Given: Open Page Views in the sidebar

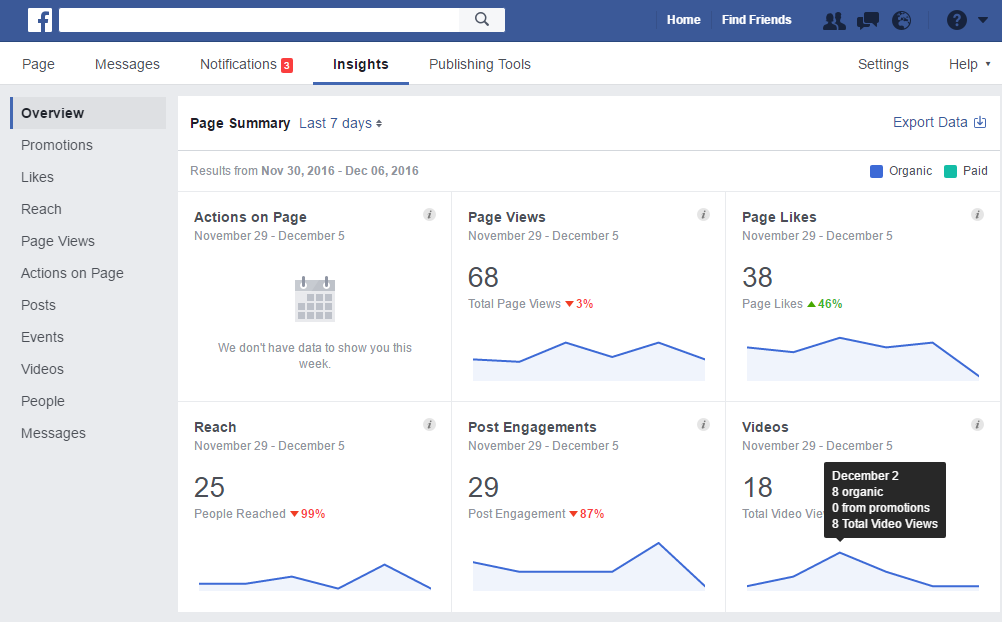Looking at the screenshot, I should pyautogui.click(x=58, y=241).
